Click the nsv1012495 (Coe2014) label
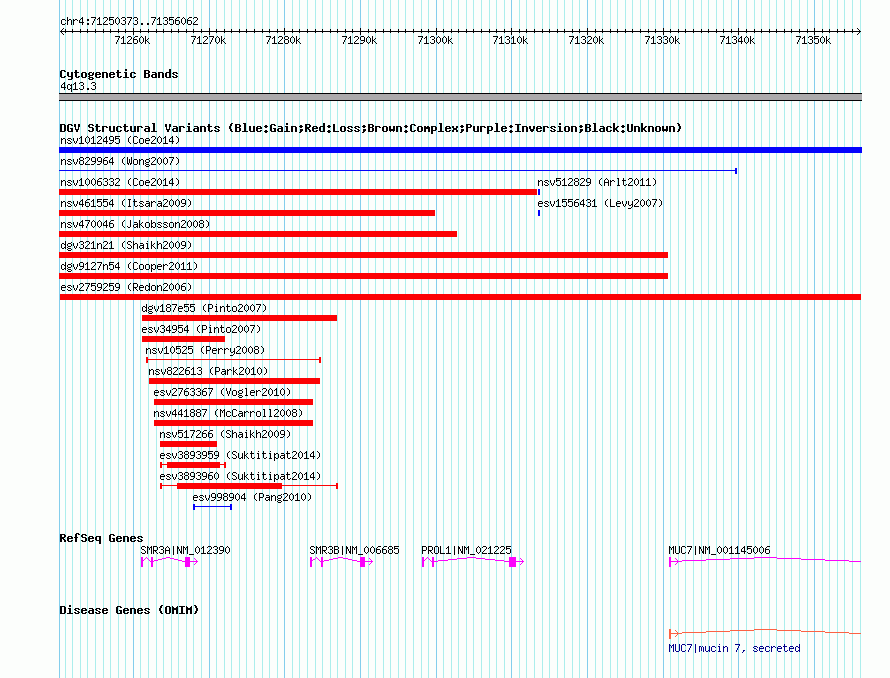The width and height of the screenshot is (890, 678). pos(120,140)
